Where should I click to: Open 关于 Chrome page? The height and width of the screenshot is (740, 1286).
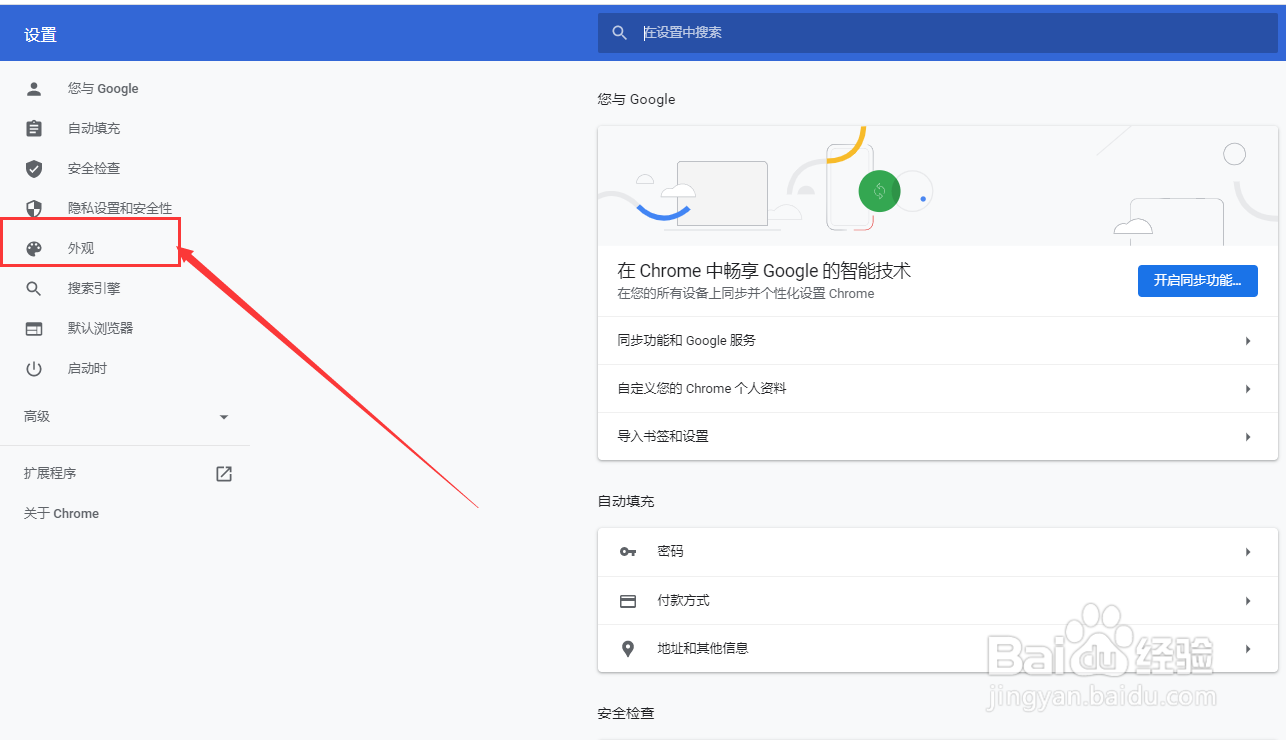61,513
